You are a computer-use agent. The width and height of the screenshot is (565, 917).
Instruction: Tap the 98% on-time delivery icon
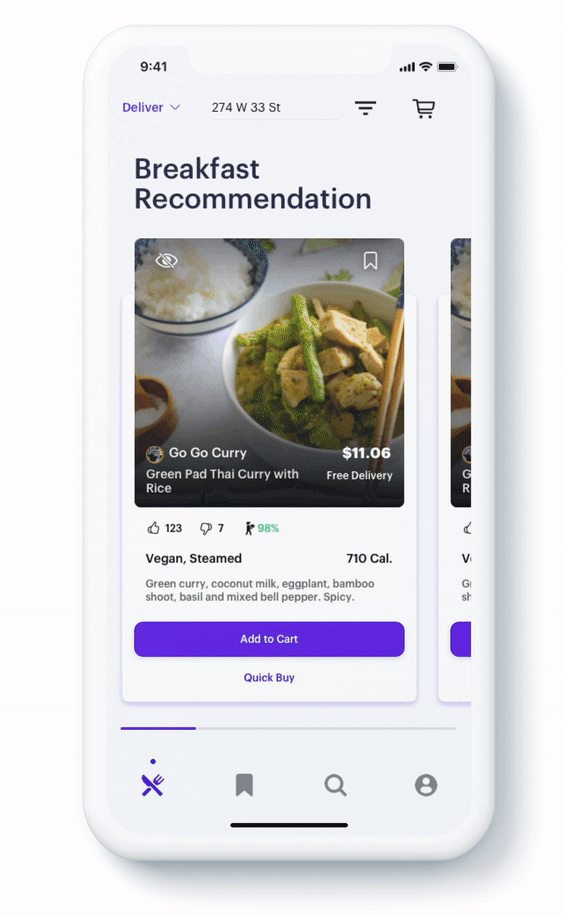(249, 528)
